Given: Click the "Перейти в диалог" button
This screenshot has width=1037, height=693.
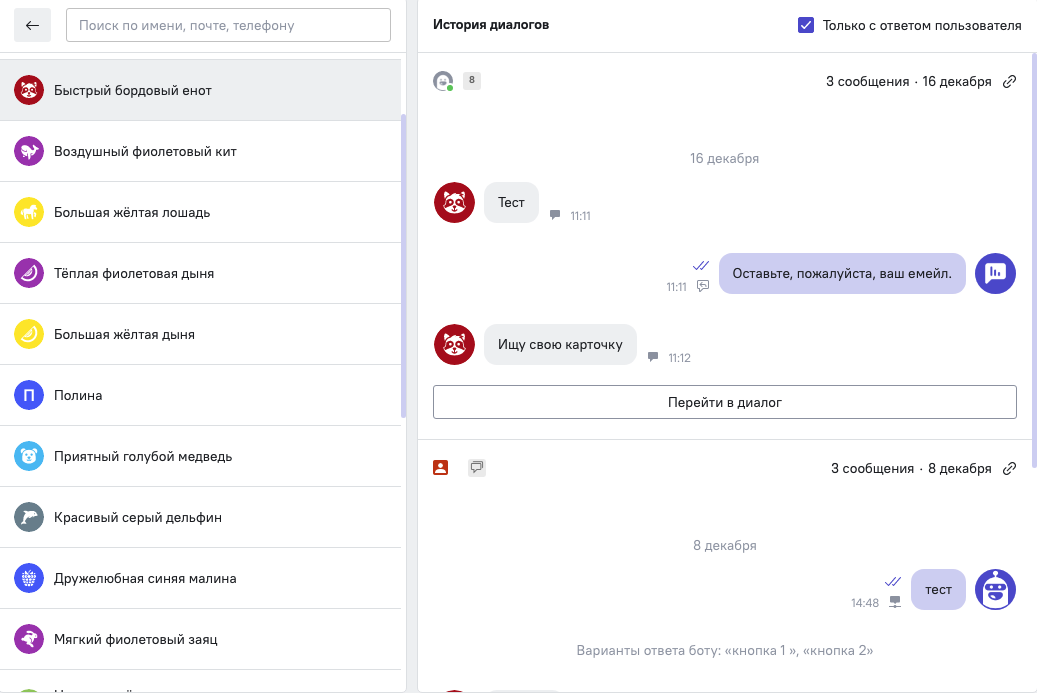Looking at the screenshot, I should 724,402.
